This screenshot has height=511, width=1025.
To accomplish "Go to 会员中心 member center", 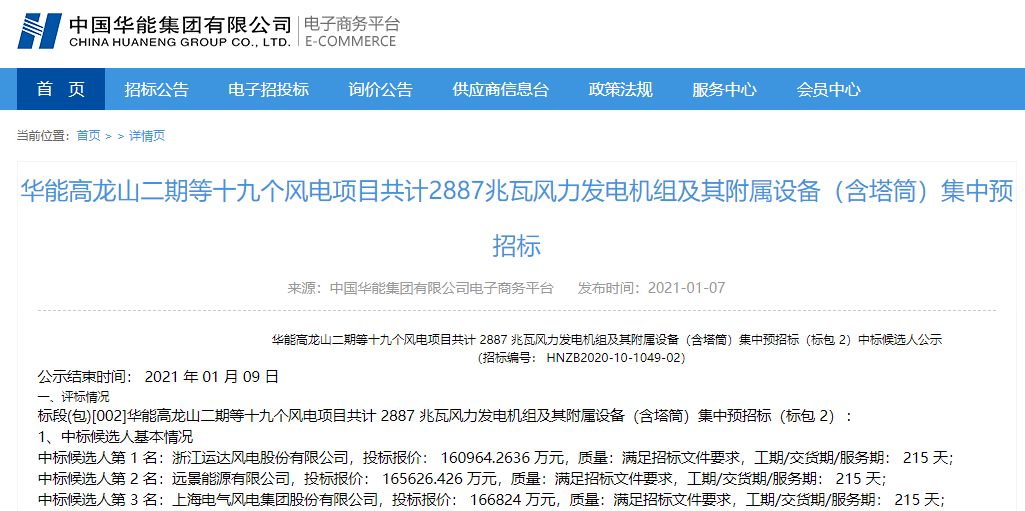I will (x=828, y=89).
